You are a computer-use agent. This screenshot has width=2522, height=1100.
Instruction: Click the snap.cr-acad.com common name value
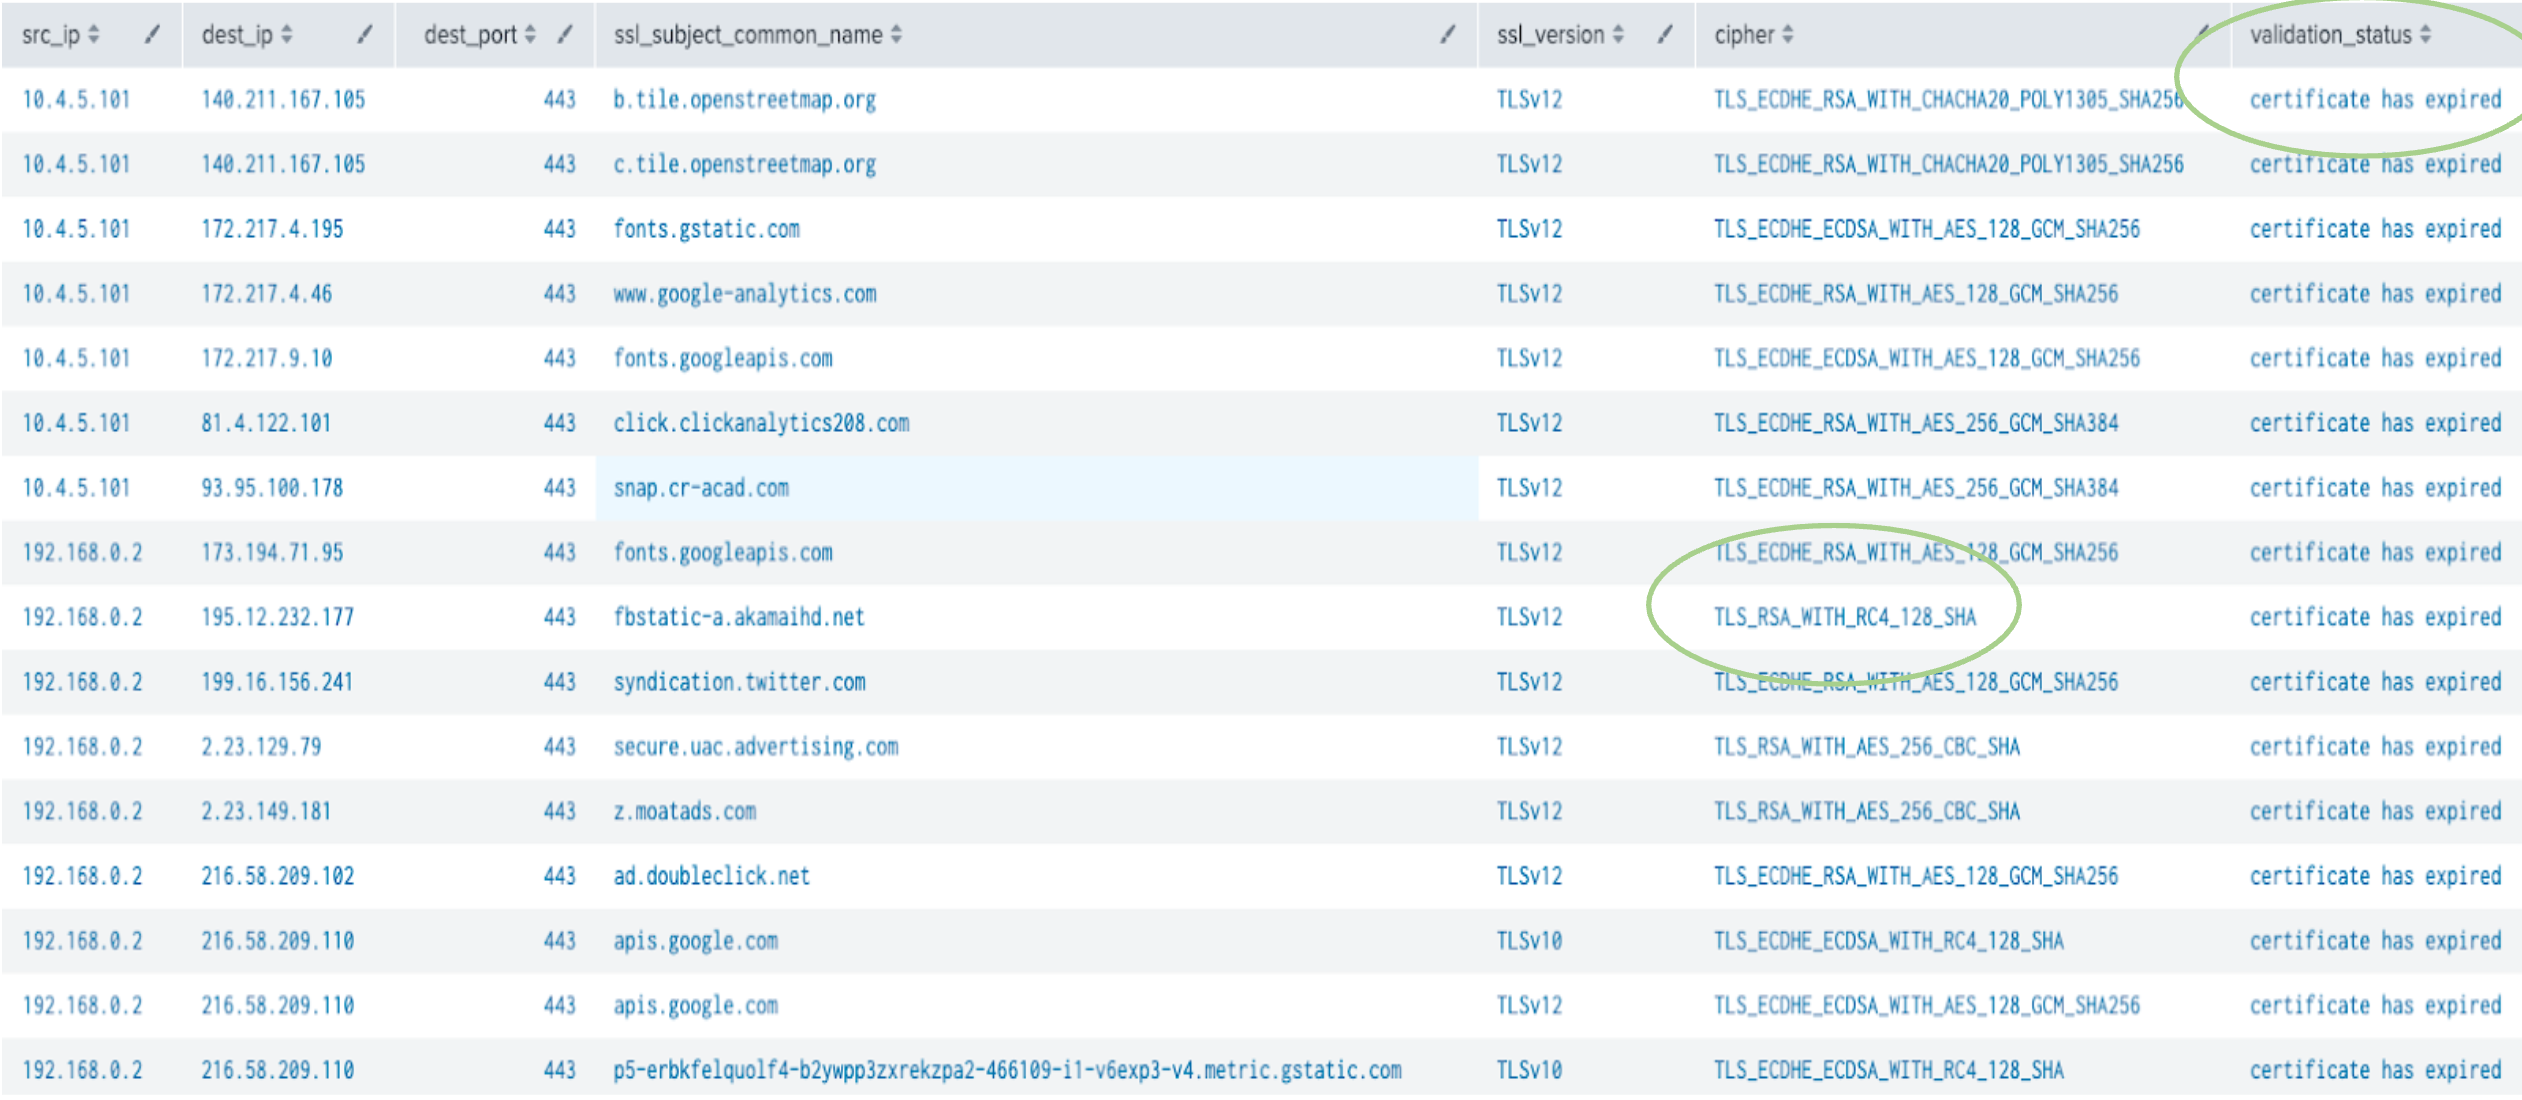click(x=701, y=488)
